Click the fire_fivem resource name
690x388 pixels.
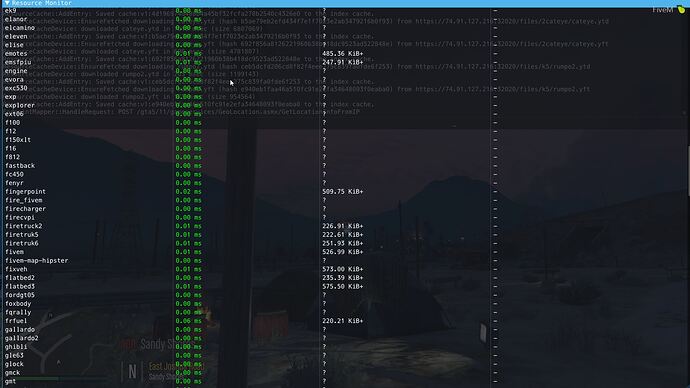click(24, 200)
